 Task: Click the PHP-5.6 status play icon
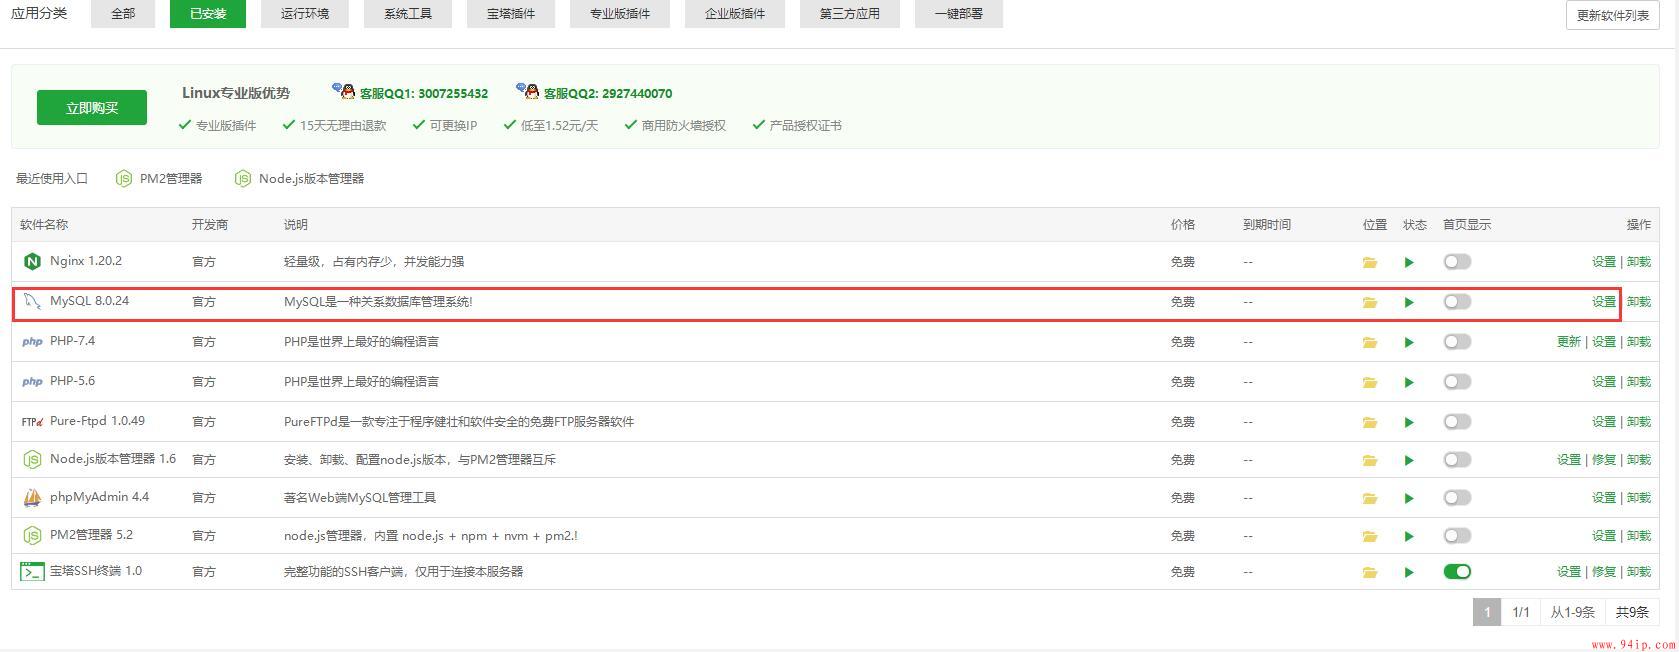(x=1409, y=382)
